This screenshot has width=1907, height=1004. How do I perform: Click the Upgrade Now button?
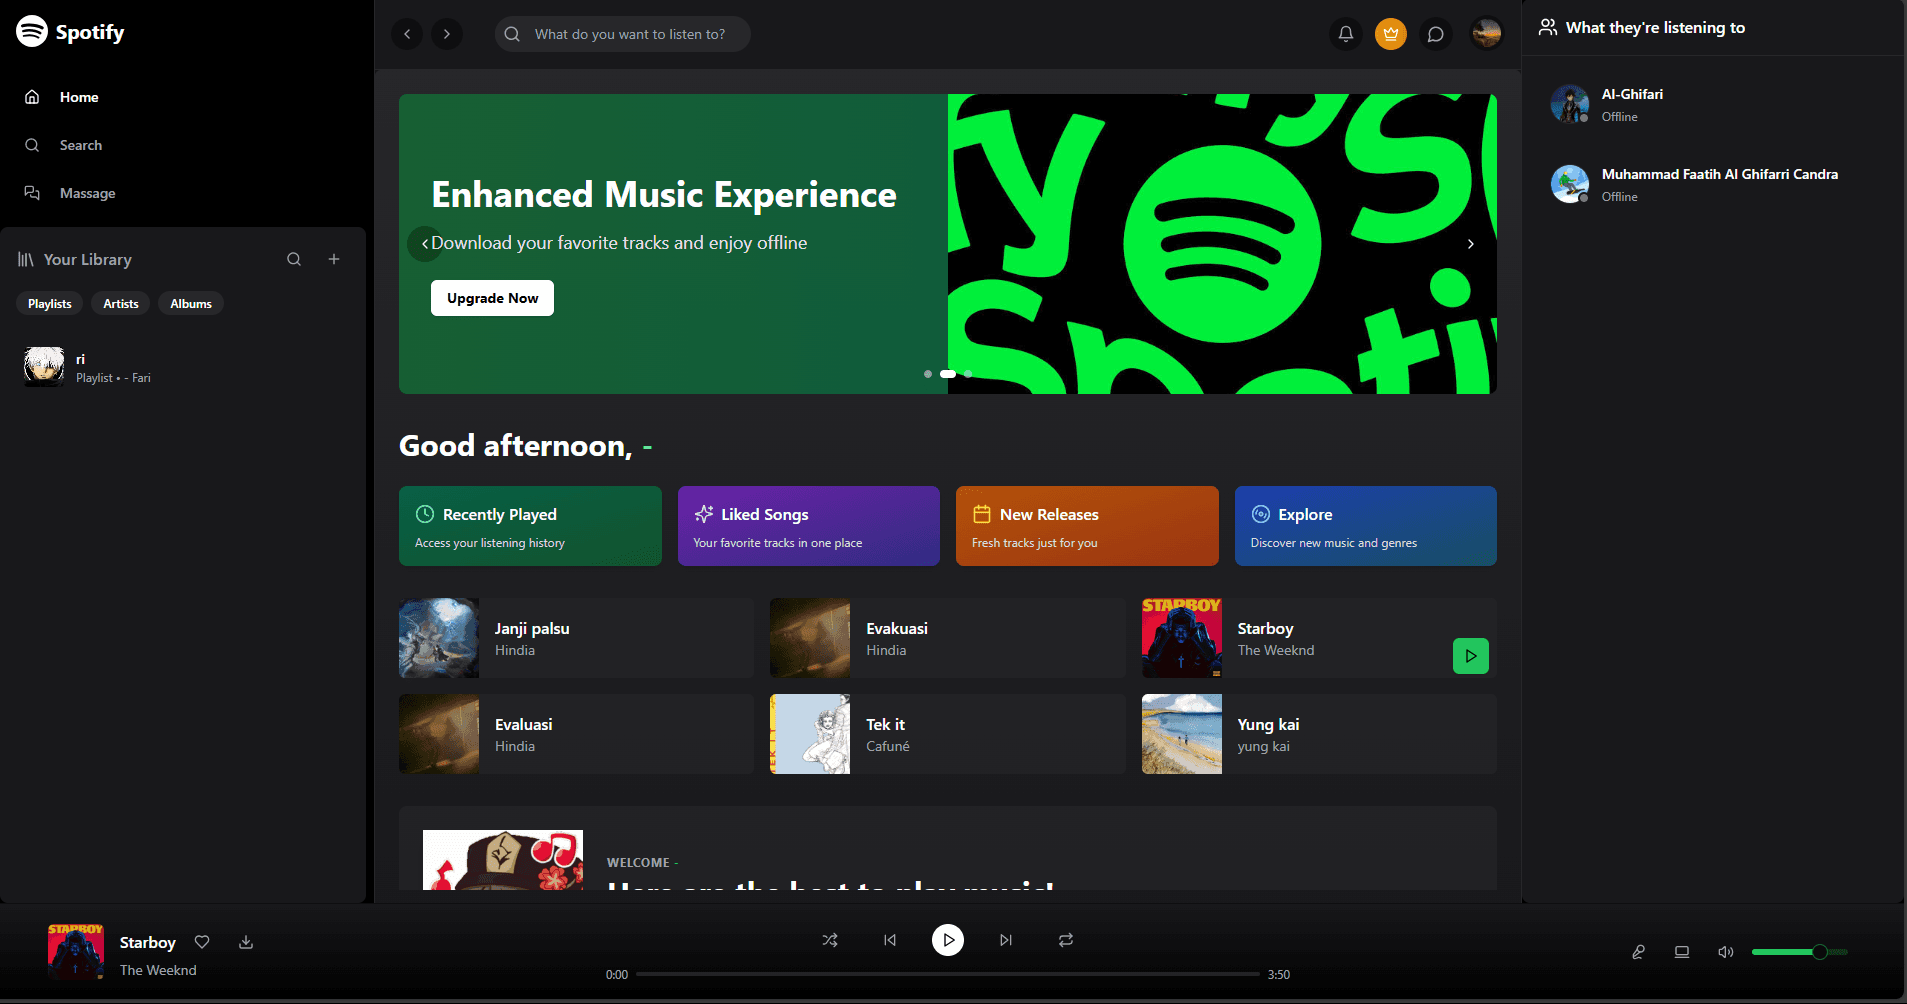coord(492,298)
